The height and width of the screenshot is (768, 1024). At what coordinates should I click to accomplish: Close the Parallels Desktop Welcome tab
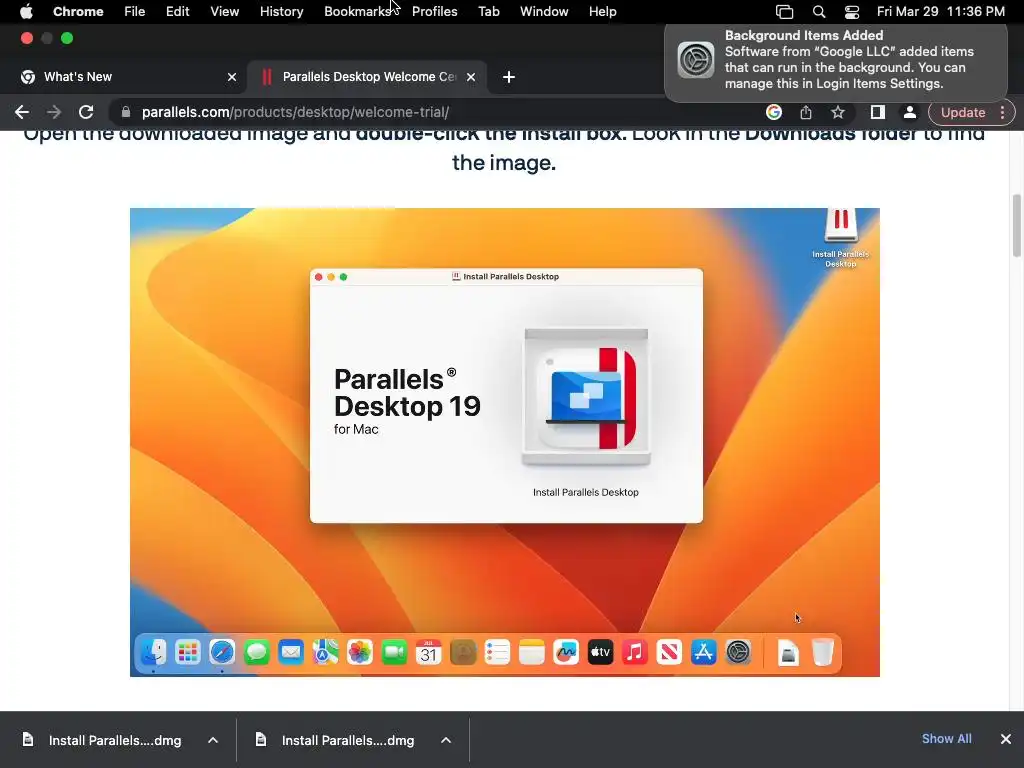(471, 77)
